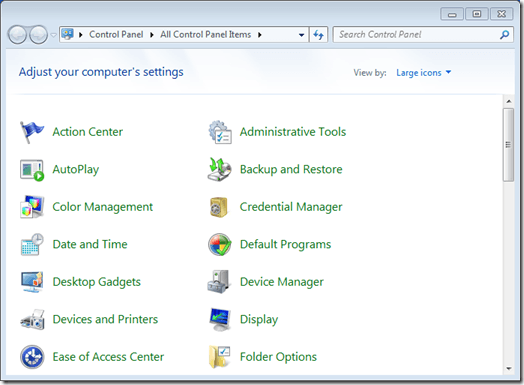Viewport: 524px width, 385px height.
Task: Open the View by Large icons dropdown
Action: tap(423, 73)
